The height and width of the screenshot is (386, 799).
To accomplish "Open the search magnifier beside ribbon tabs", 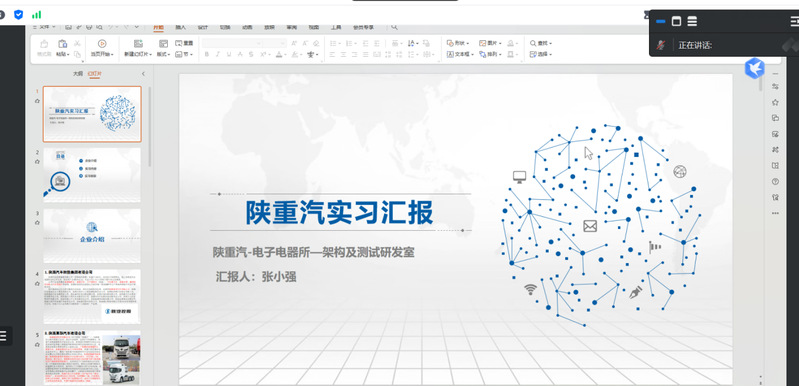I will 394,27.
